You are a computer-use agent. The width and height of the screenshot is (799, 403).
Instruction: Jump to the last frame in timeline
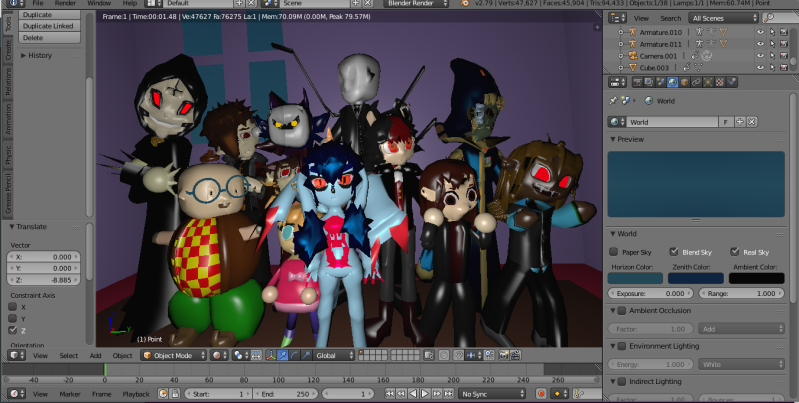448,394
